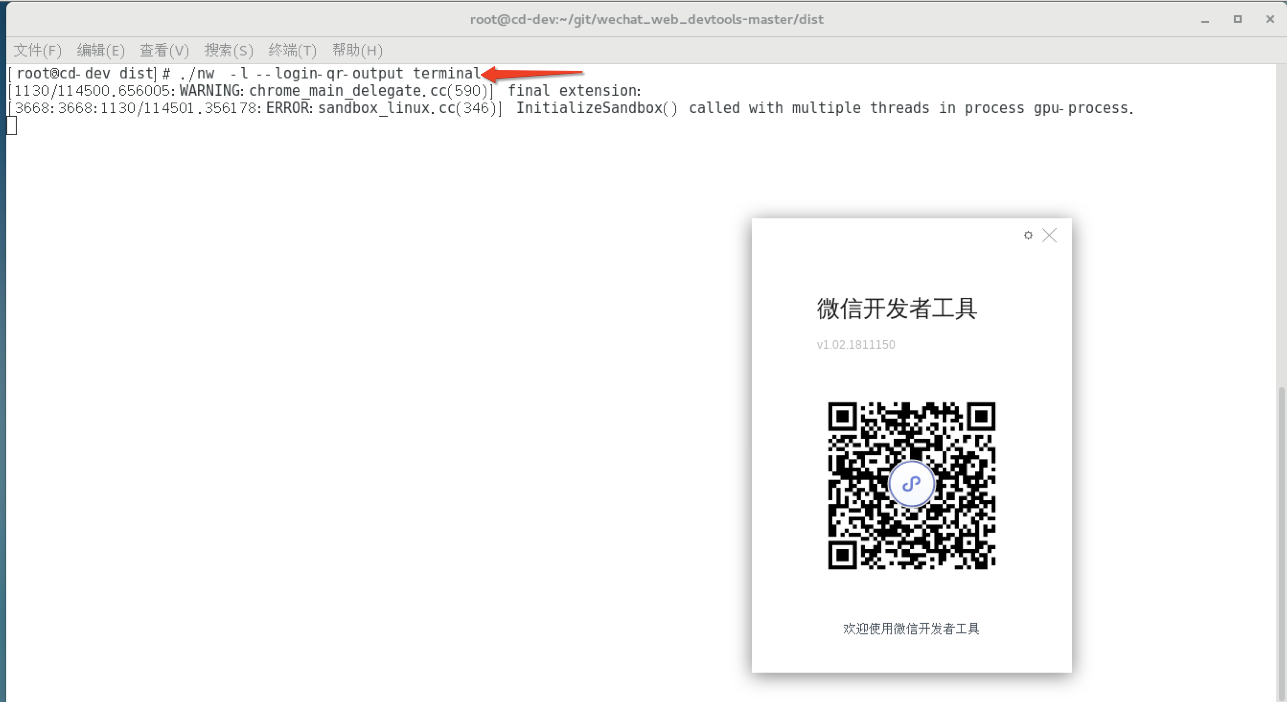
Task: Click the 欢迎使用微信开发者工具 welcome text
Action: pos(911,628)
